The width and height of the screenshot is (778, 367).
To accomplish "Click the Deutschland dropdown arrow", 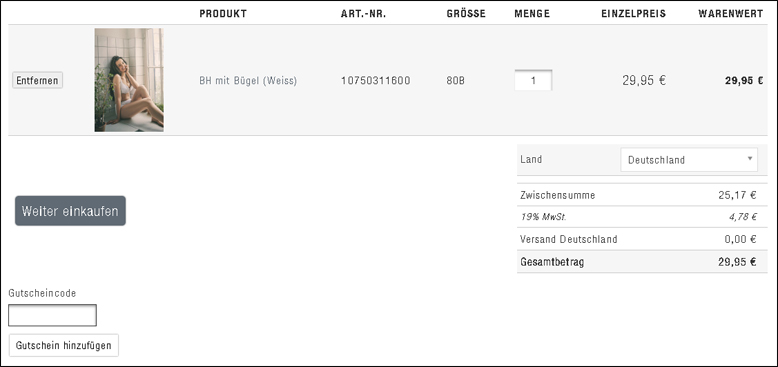I will (x=749, y=159).
